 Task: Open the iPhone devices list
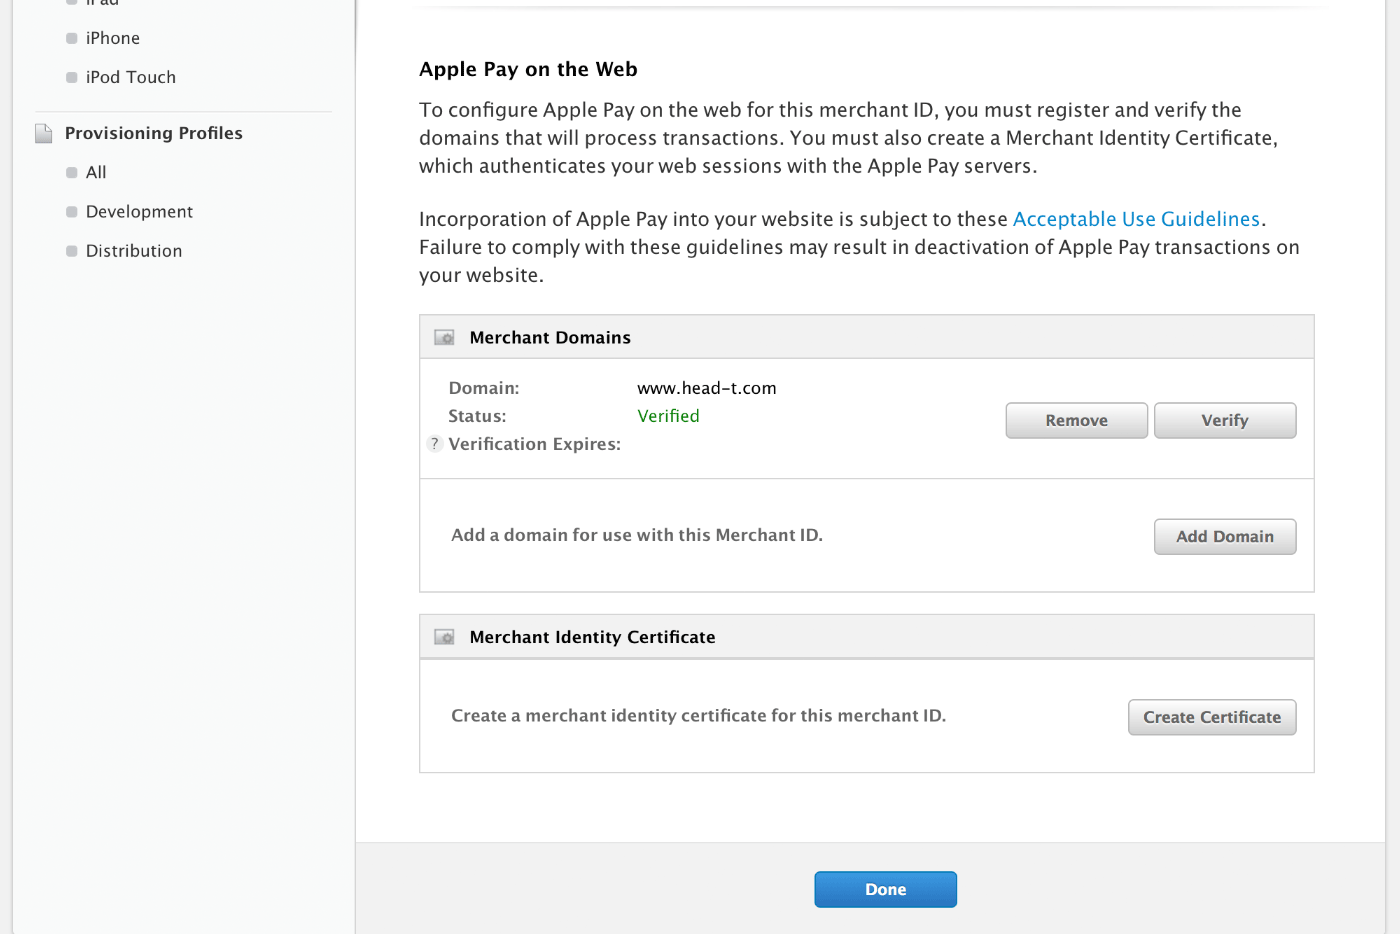tap(112, 38)
